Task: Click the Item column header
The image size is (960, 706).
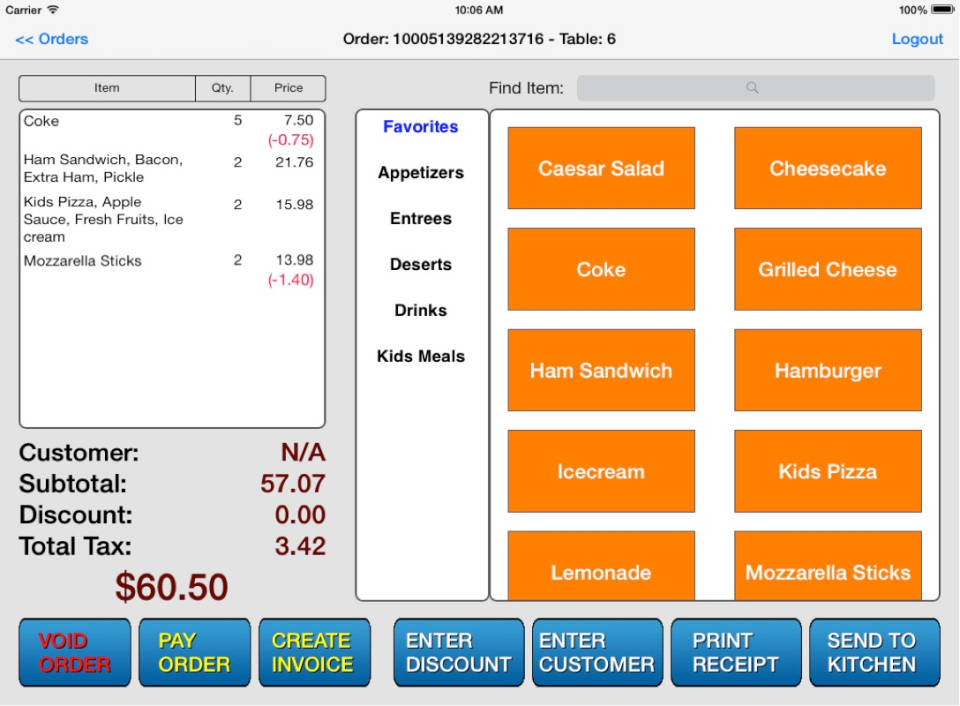Action: point(107,88)
